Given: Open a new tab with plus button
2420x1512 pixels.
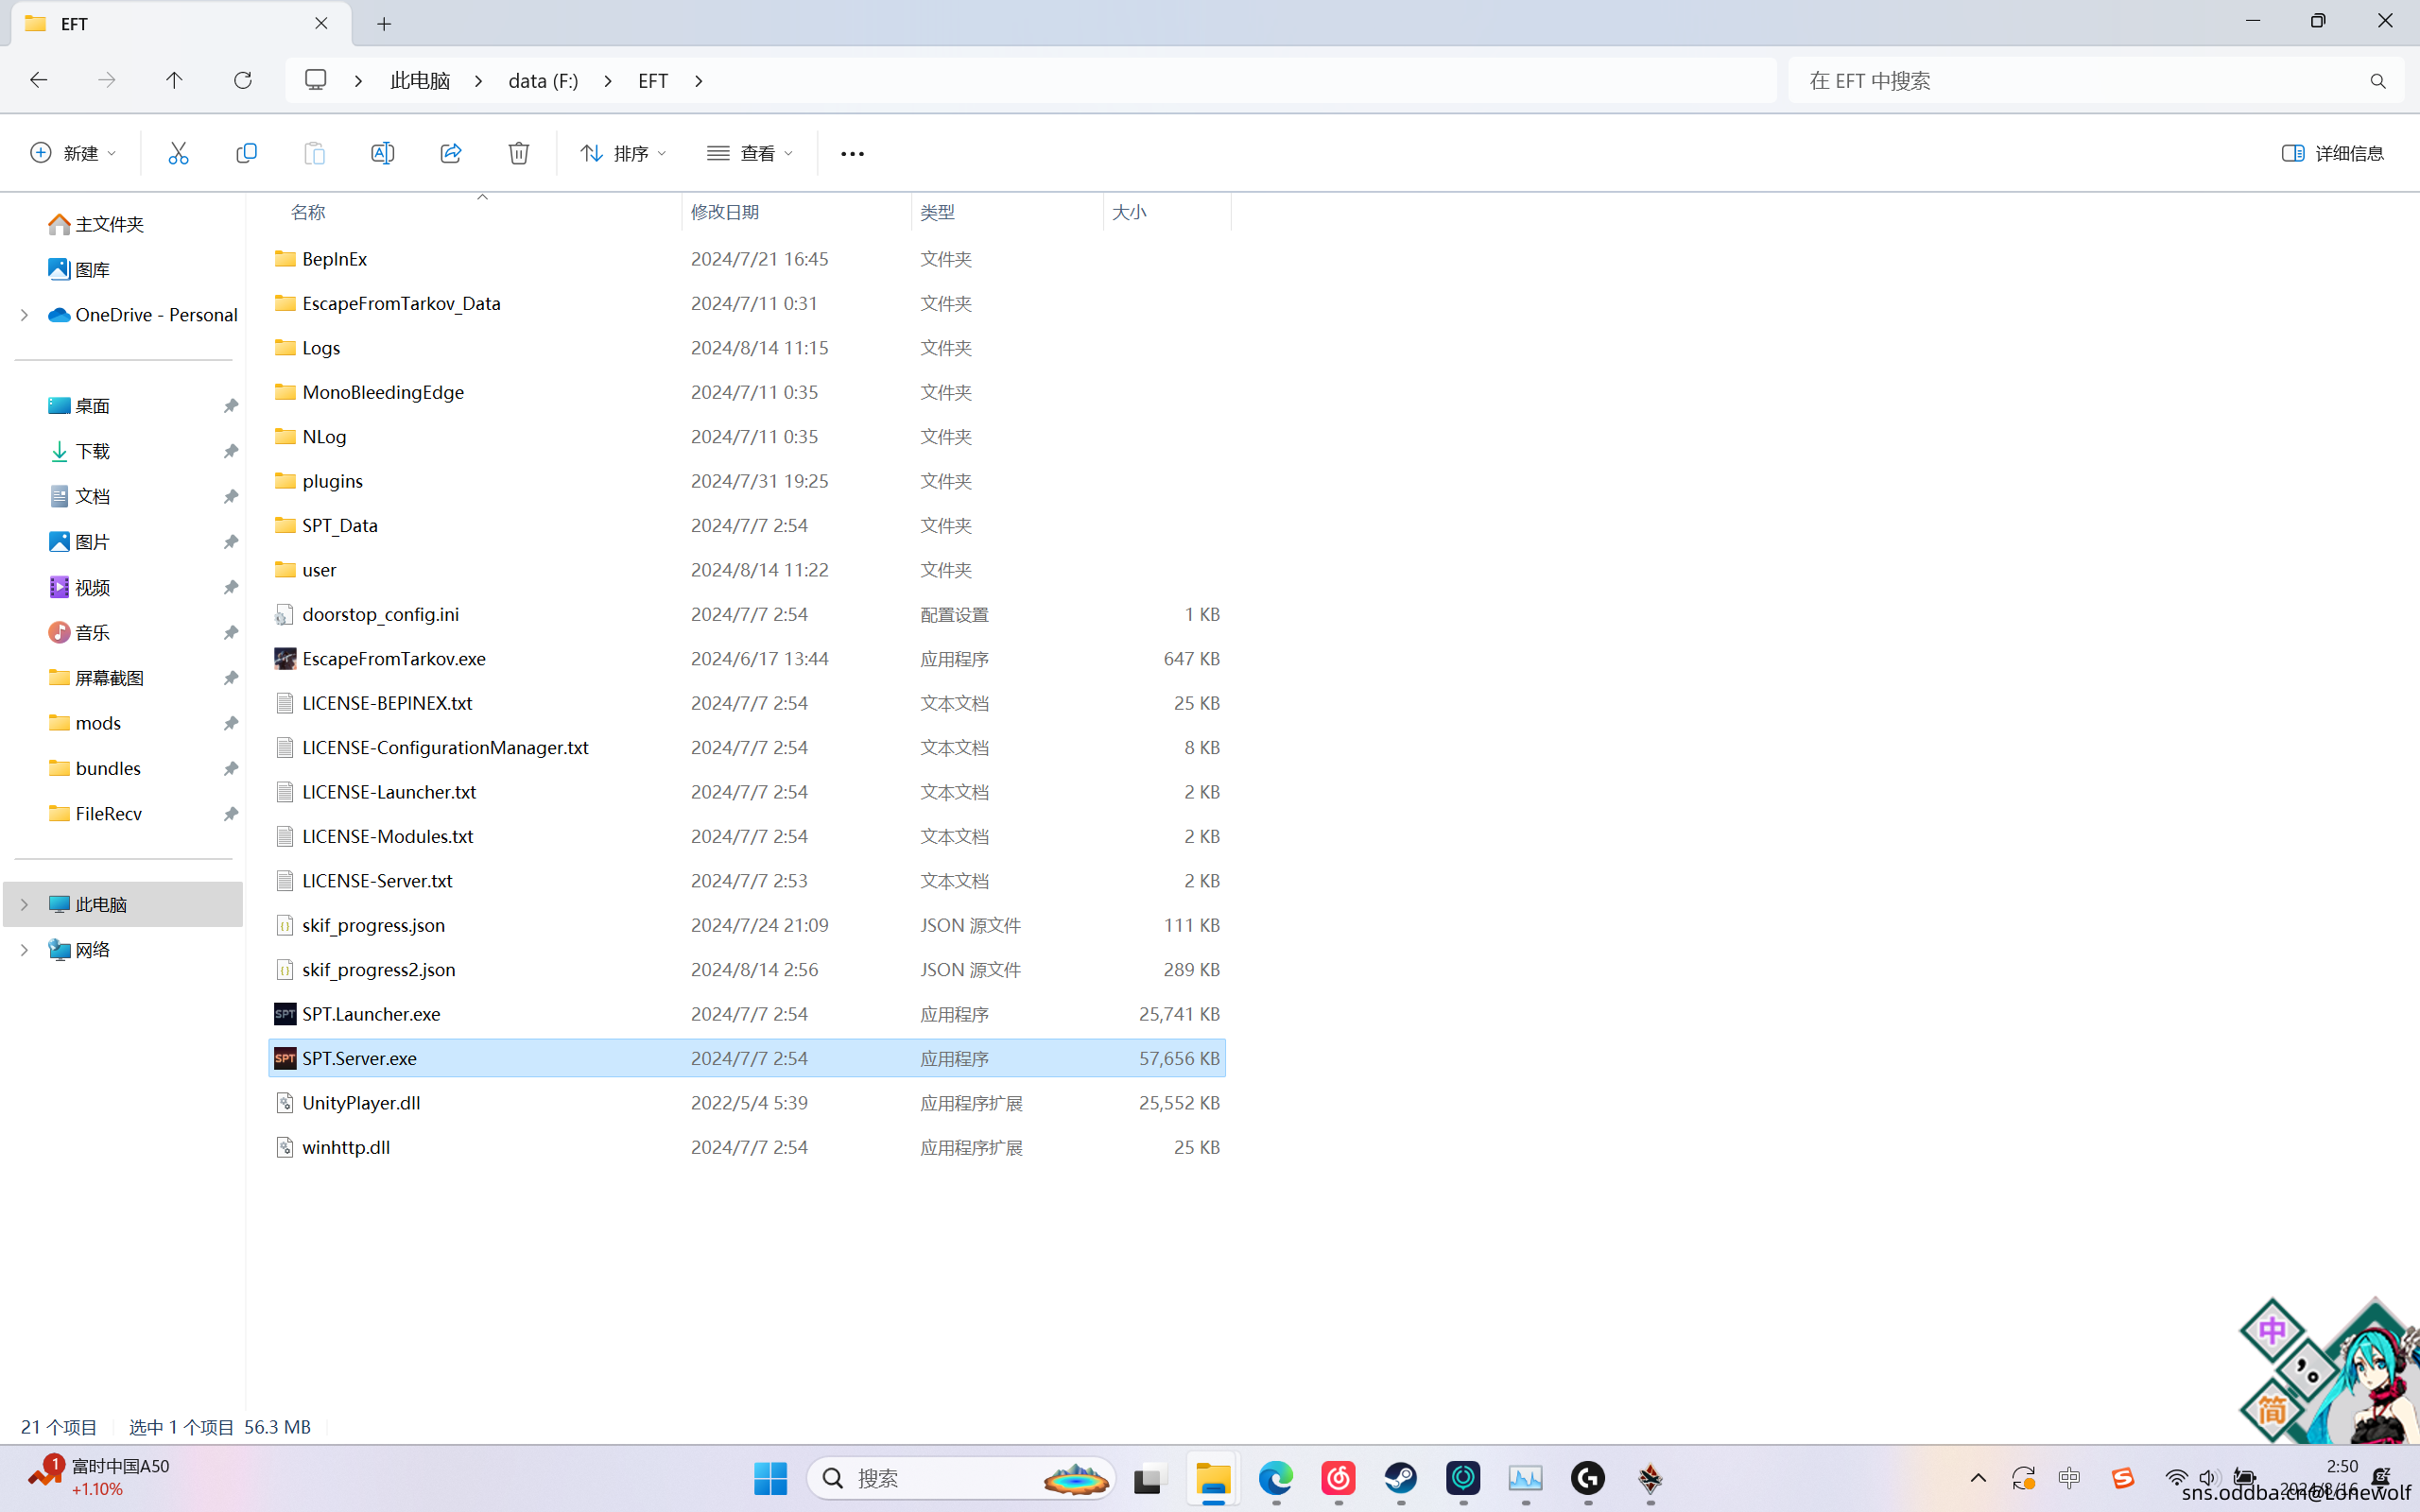Looking at the screenshot, I should (384, 24).
